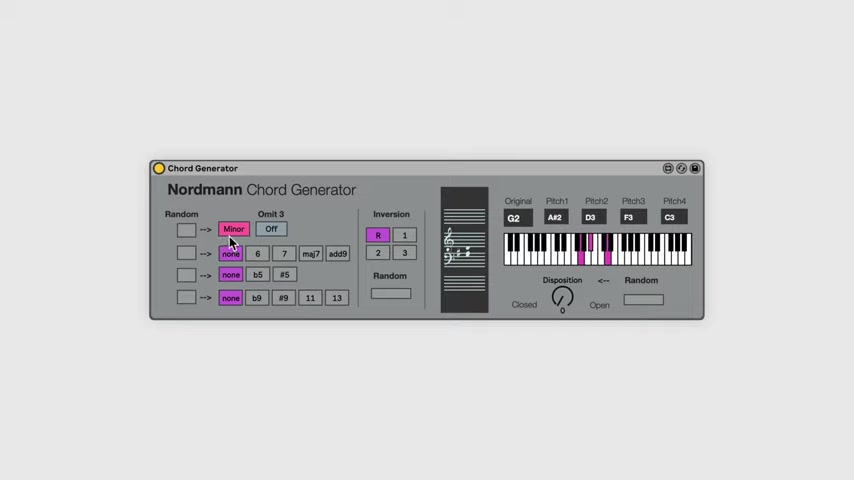Enable random checkbox for the 6/7/maj7 row

[x=186, y=253]
